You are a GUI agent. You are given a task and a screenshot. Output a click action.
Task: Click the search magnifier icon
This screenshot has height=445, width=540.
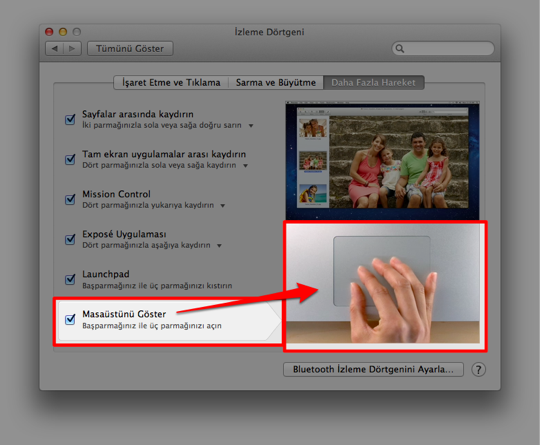(400, 49)
